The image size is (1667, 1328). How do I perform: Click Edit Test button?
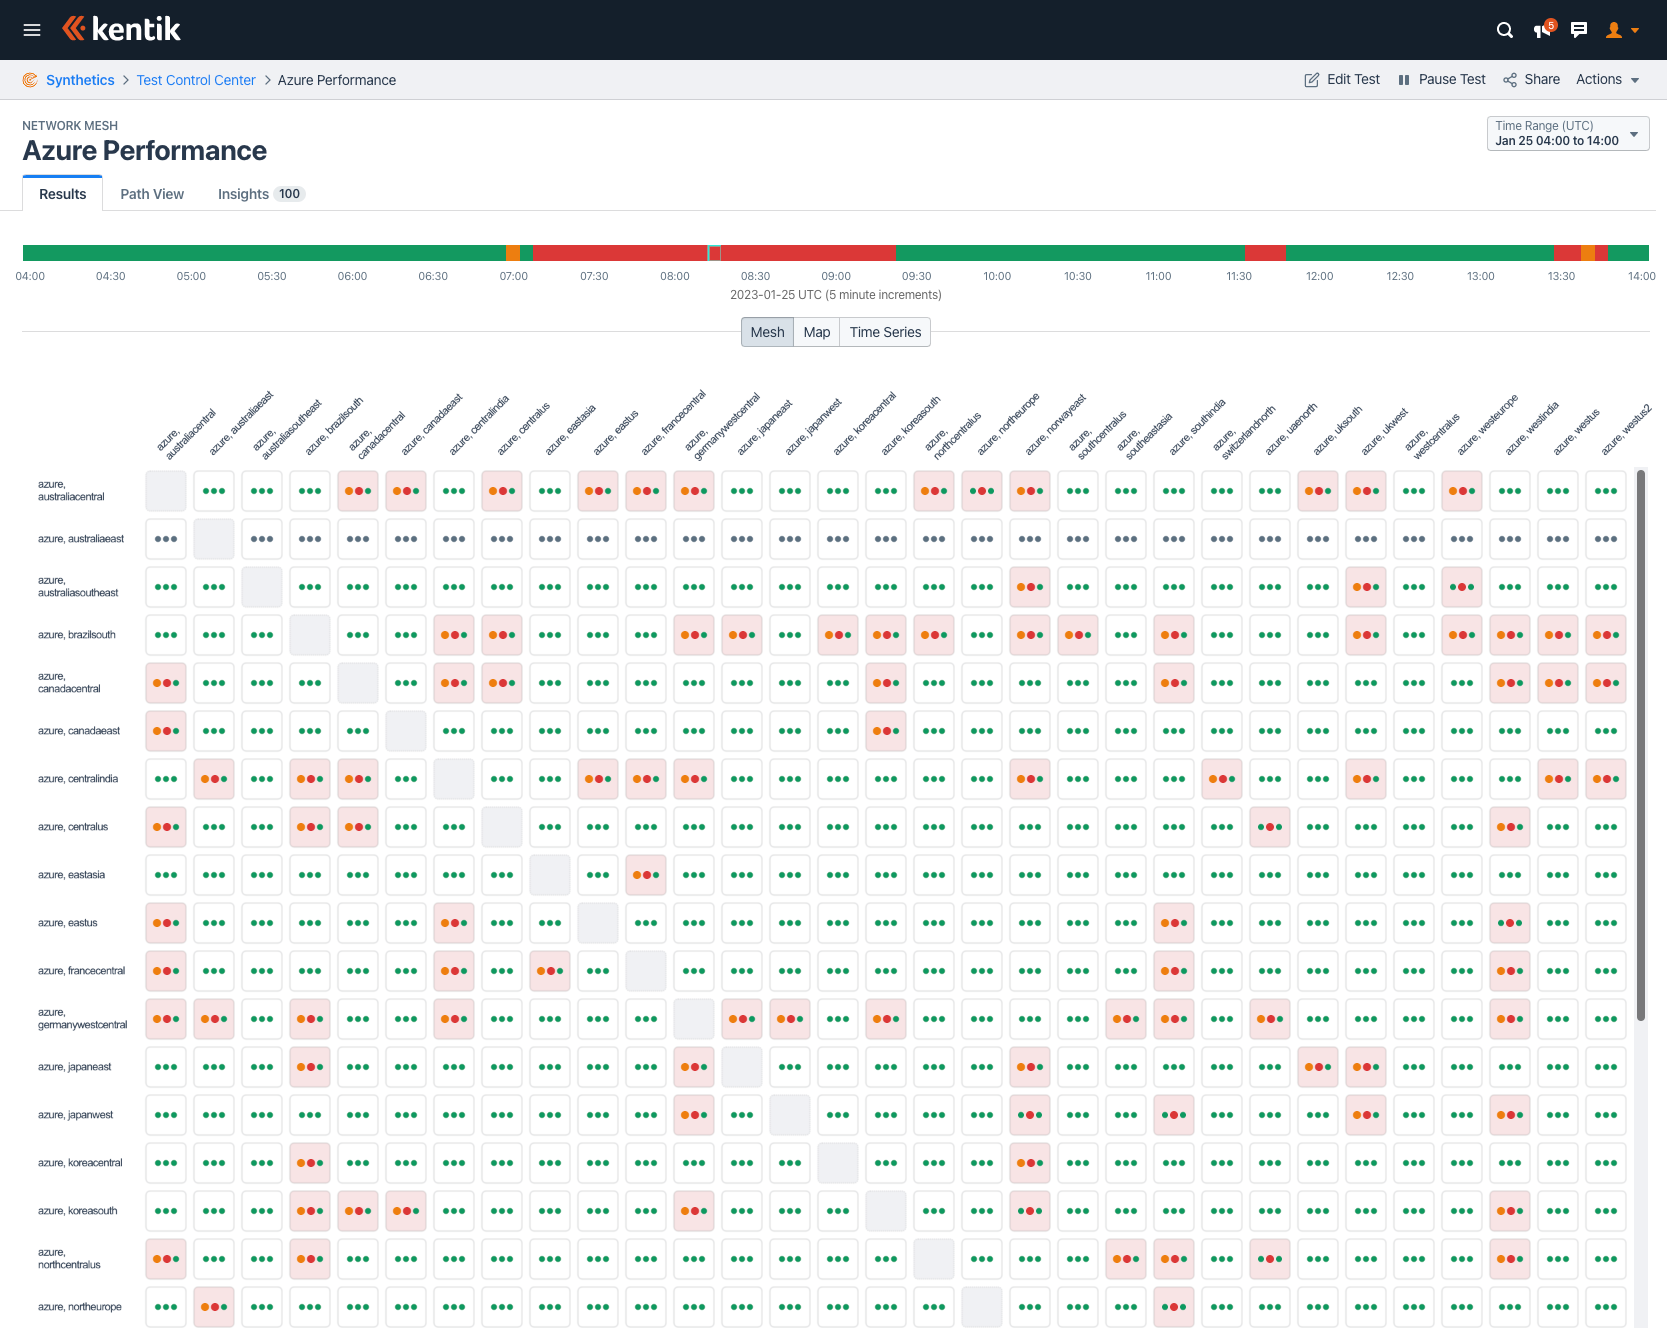click(1342, 80)
